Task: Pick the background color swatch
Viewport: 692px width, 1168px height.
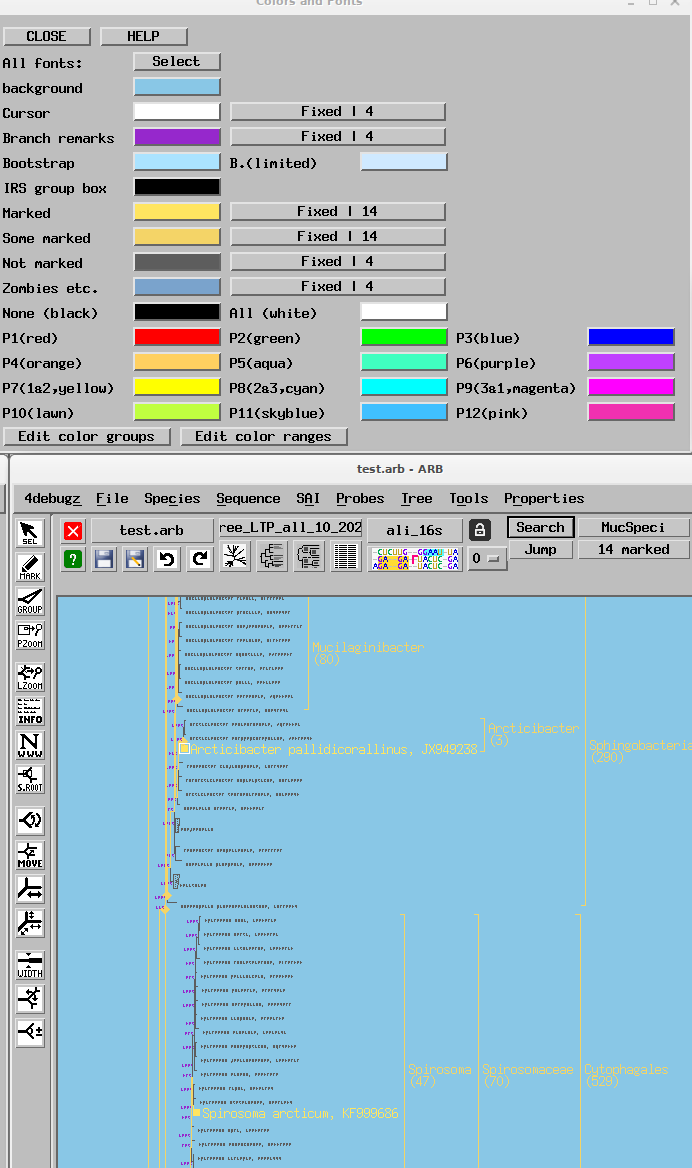Action: (177, 87)
